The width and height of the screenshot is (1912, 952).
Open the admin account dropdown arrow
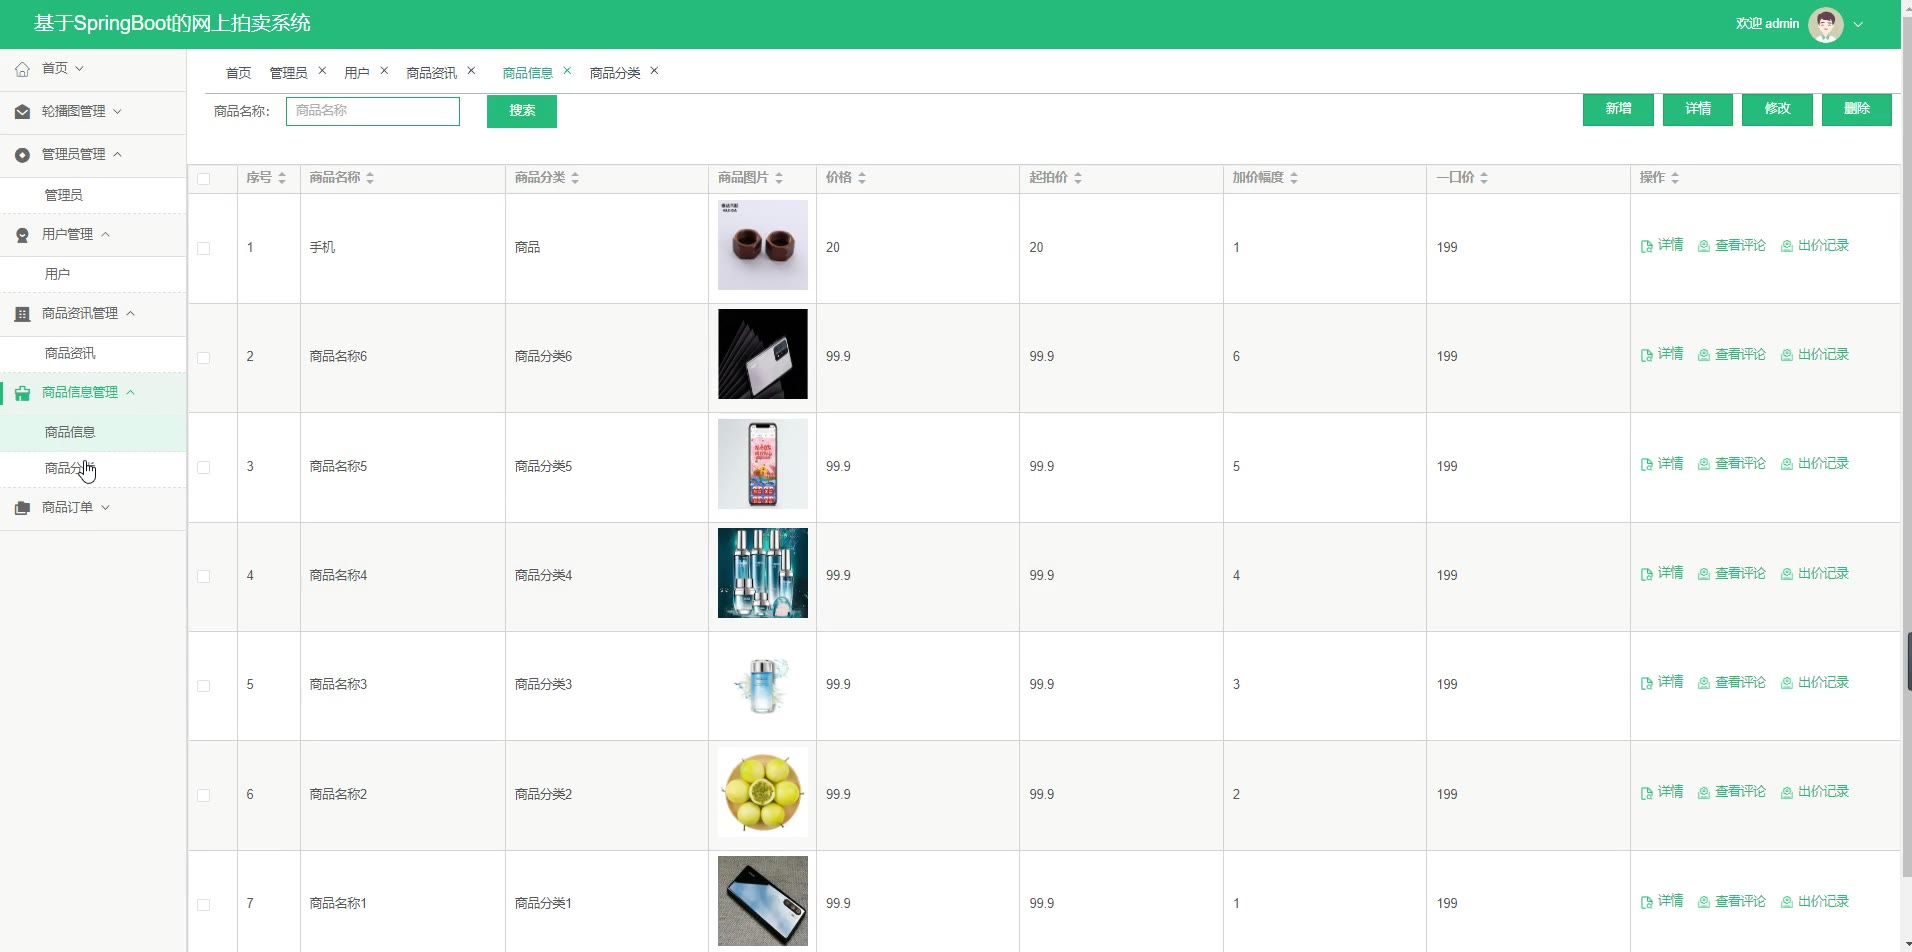tap(1858, 24)
